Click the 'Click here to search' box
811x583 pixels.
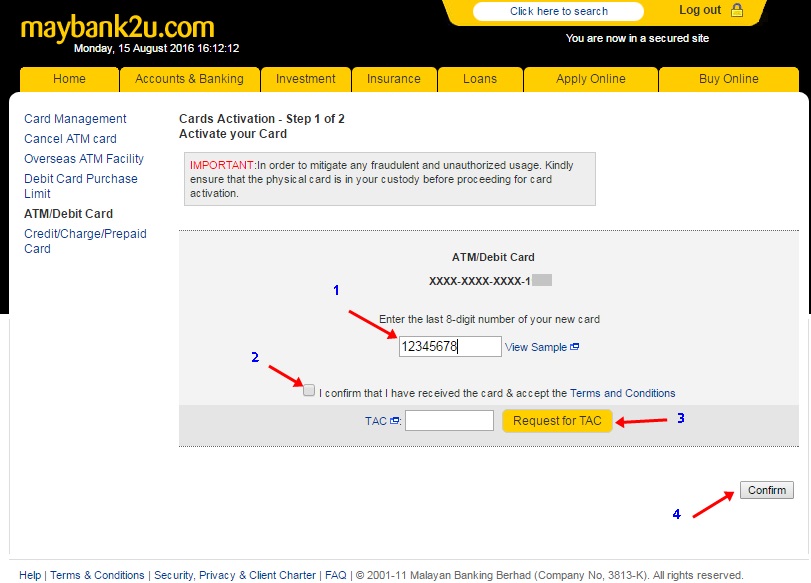coord(559,11)
